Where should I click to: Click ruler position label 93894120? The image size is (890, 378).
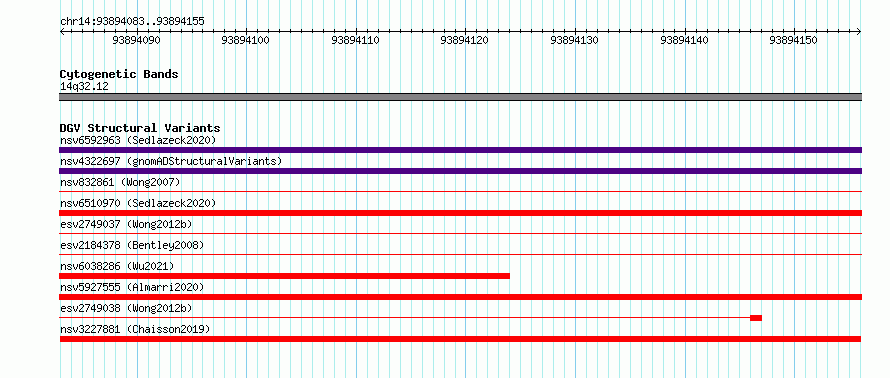coord(465,40)
